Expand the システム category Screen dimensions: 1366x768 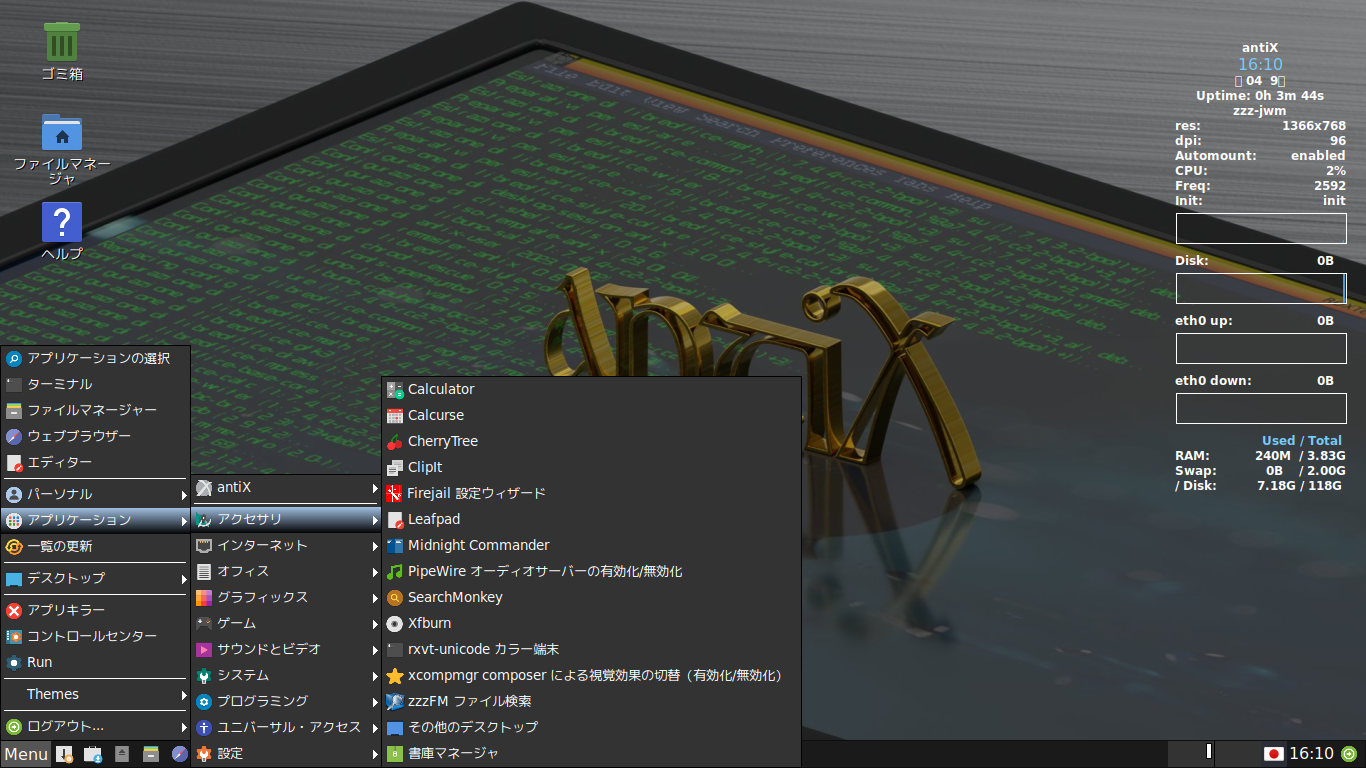287,675
